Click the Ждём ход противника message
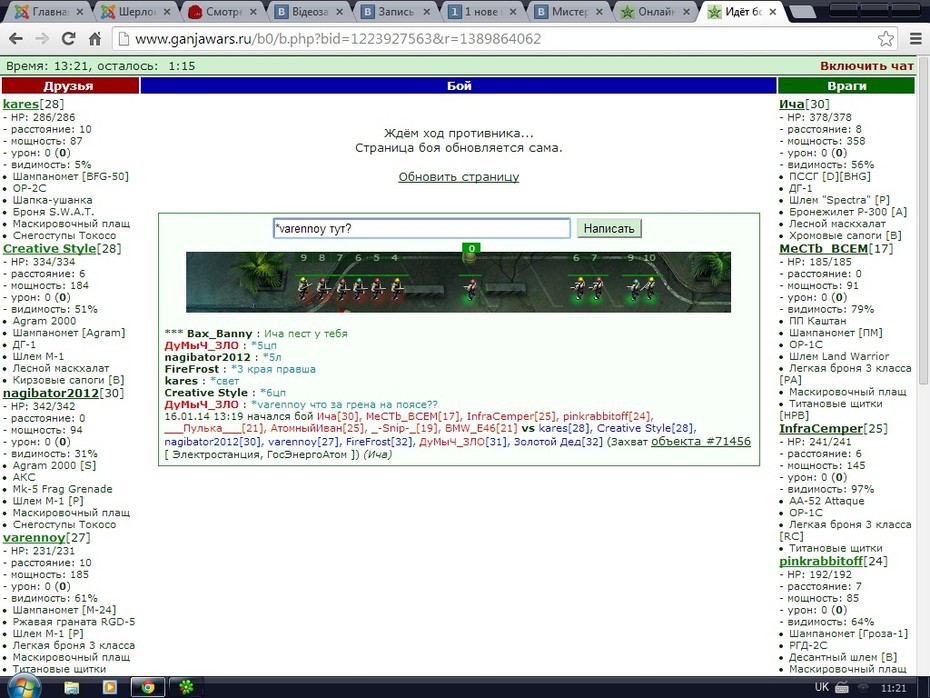Screen dimensions: 930x698 (458, 133)
